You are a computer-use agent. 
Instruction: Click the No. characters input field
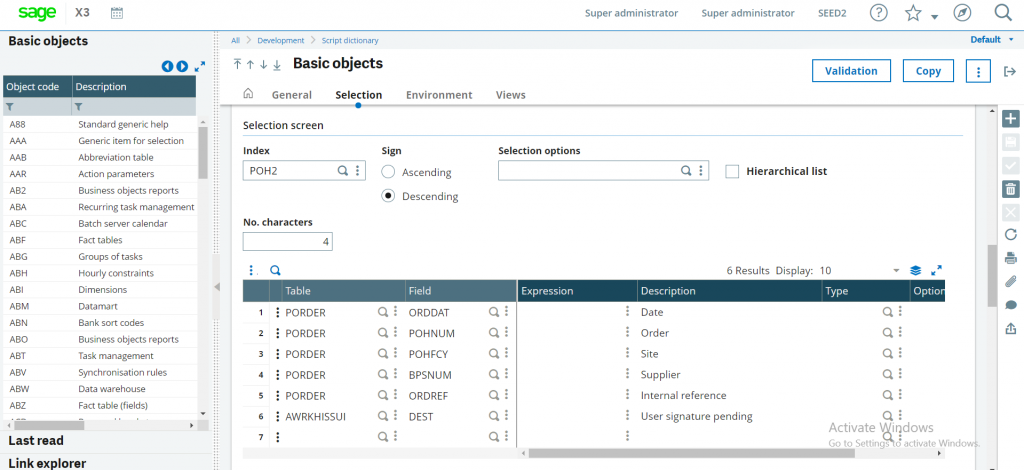[288, 241]
